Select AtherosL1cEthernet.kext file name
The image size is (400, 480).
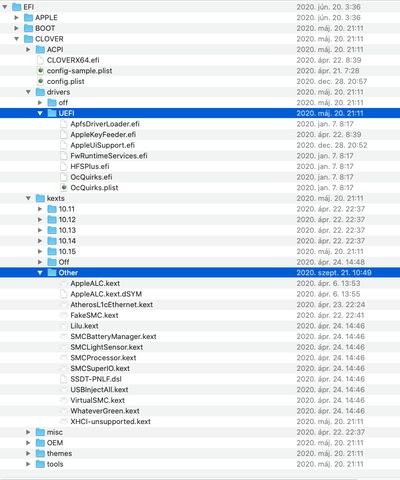coord(112,305)
